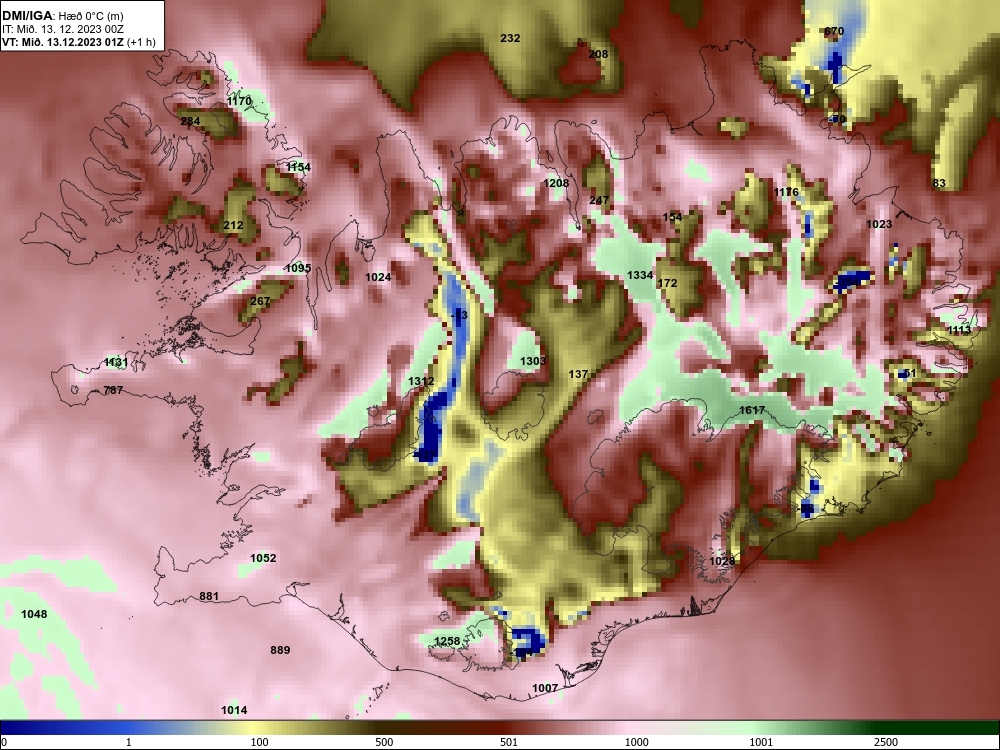Click the 1334 map value
The width and height of the screenshot is (1000, 750).
640,276
